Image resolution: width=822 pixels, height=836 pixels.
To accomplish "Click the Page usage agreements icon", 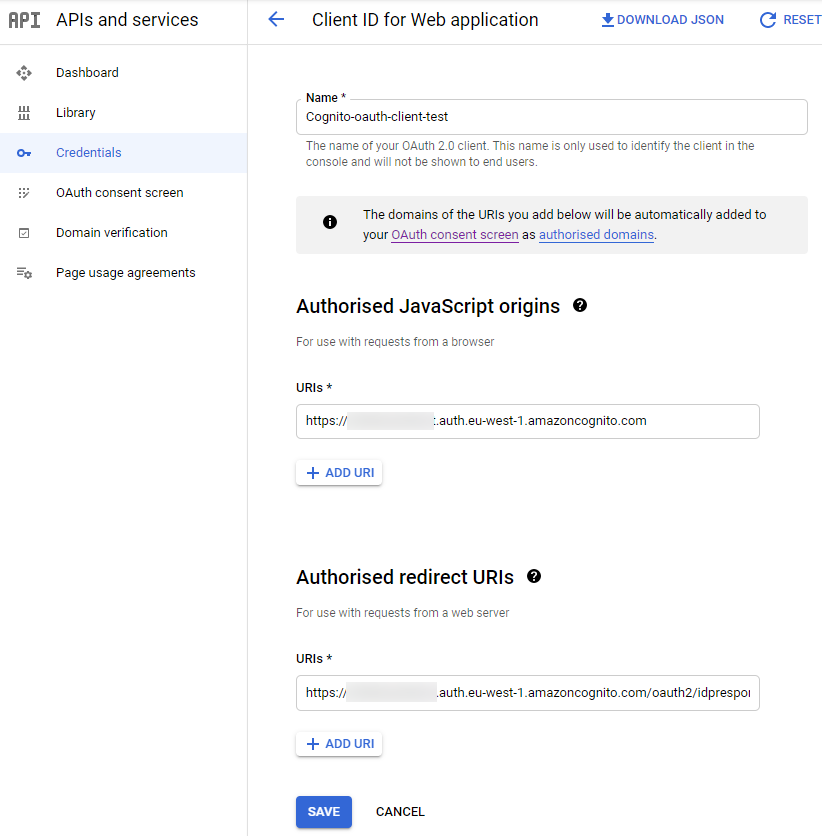I will pos(24,273).
